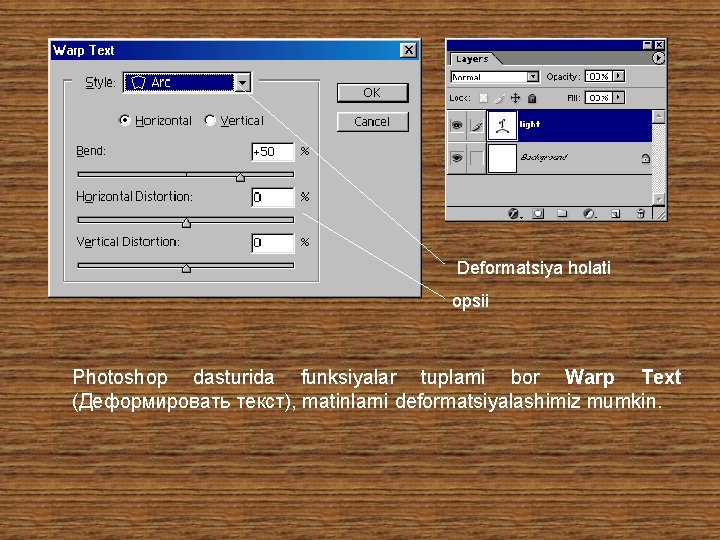Create new fill or adjustment layer
720x540 pixels.
pyautogui.click(x=589, y=214)
